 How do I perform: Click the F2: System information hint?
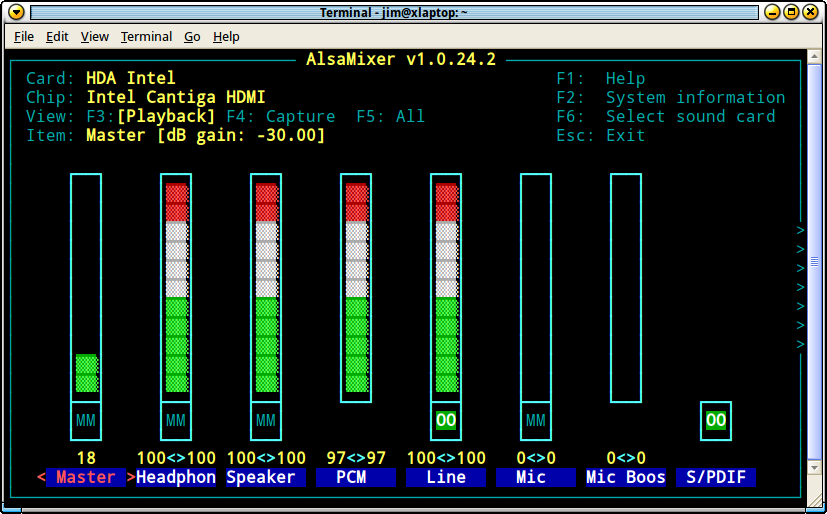(670, 97)
